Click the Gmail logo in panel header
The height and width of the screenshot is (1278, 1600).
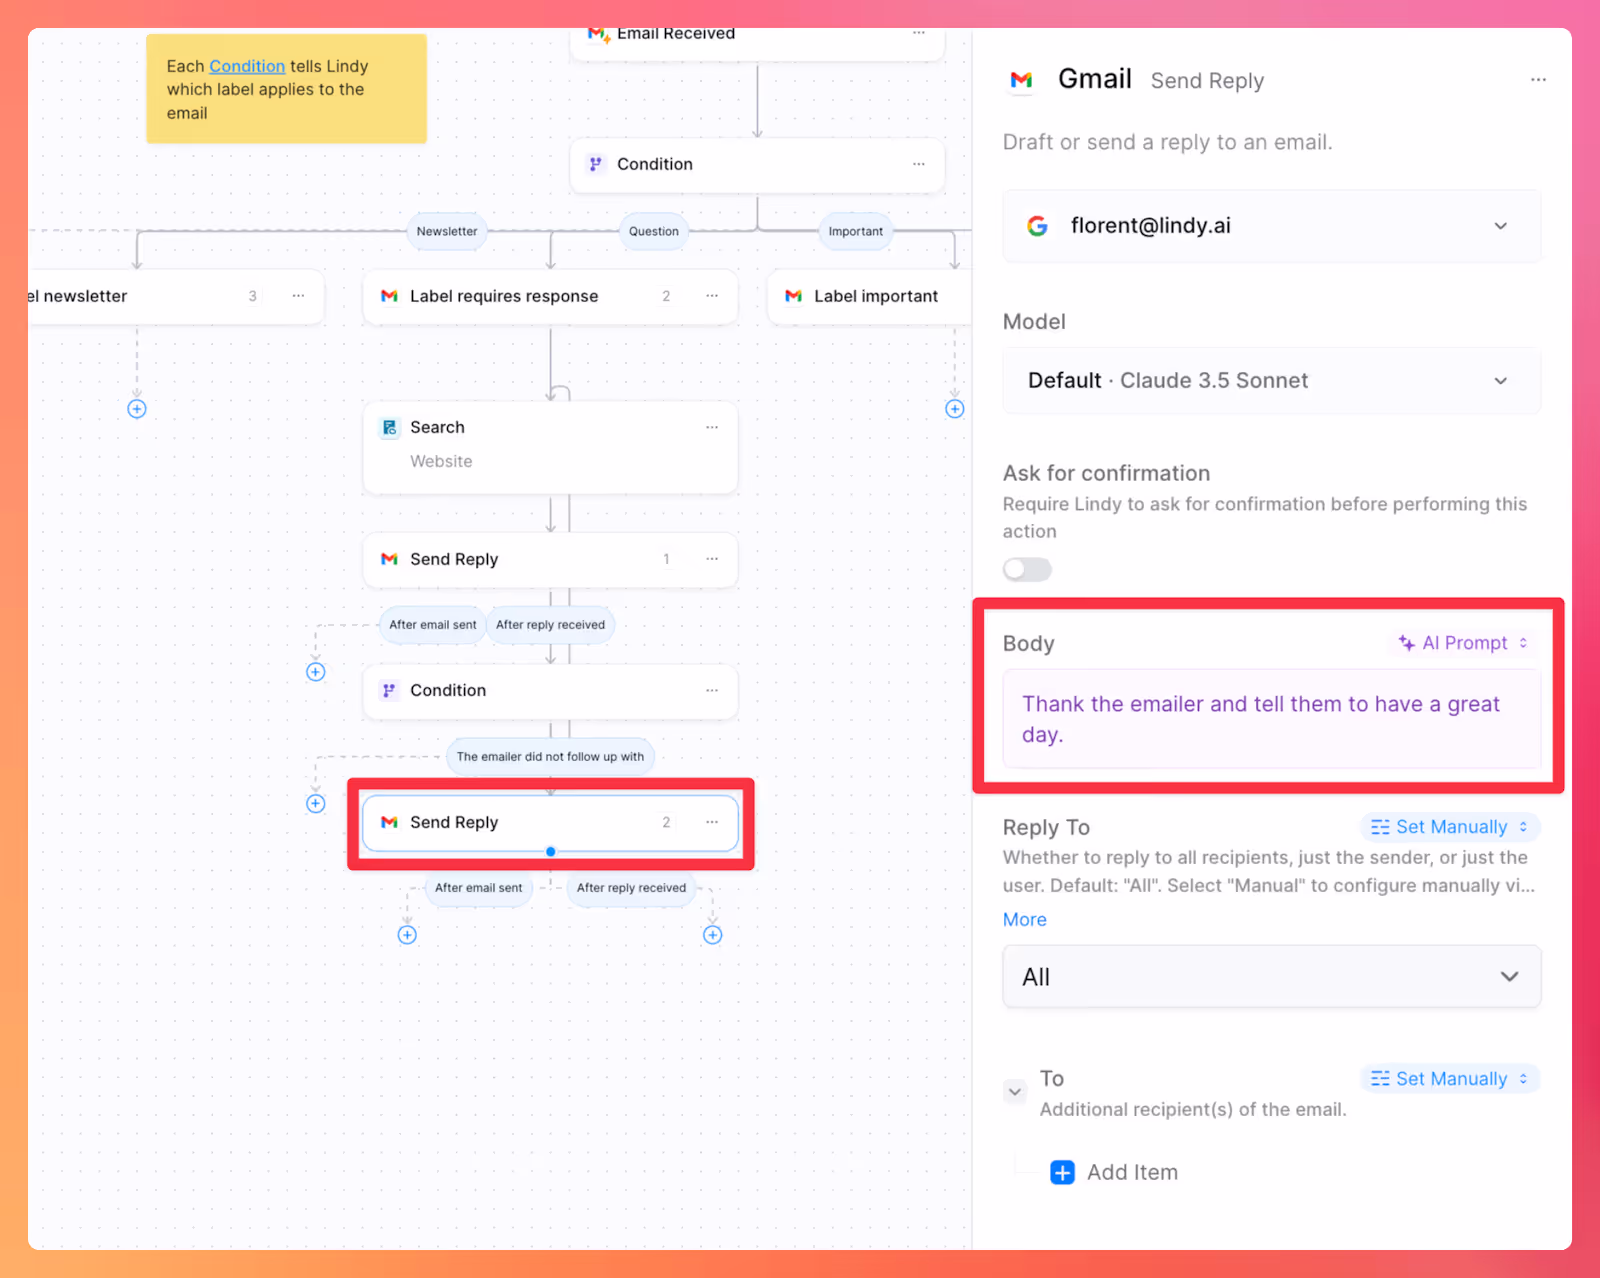[x=1021, y=80]
